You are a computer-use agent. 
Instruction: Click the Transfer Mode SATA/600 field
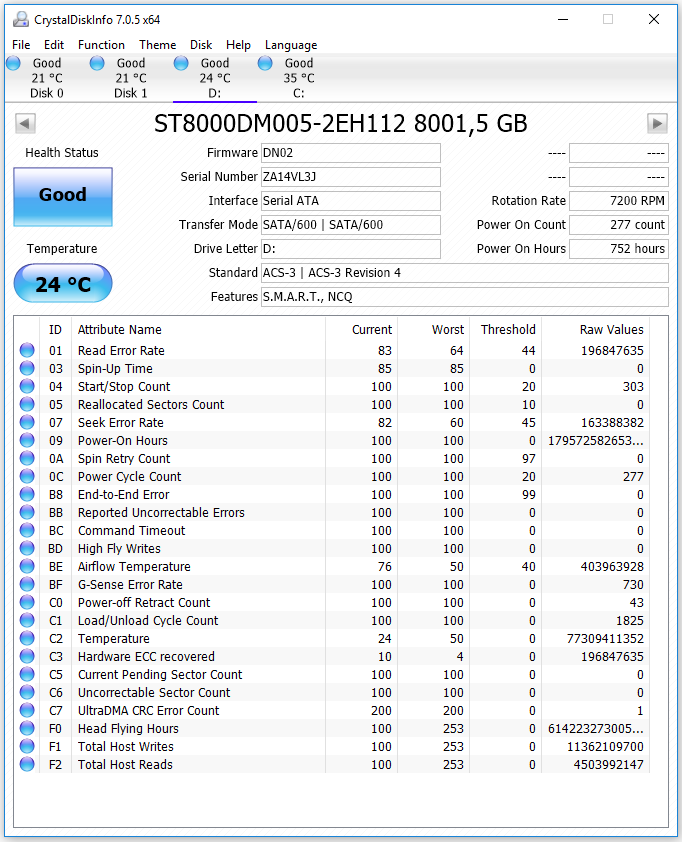click(351, 225)
